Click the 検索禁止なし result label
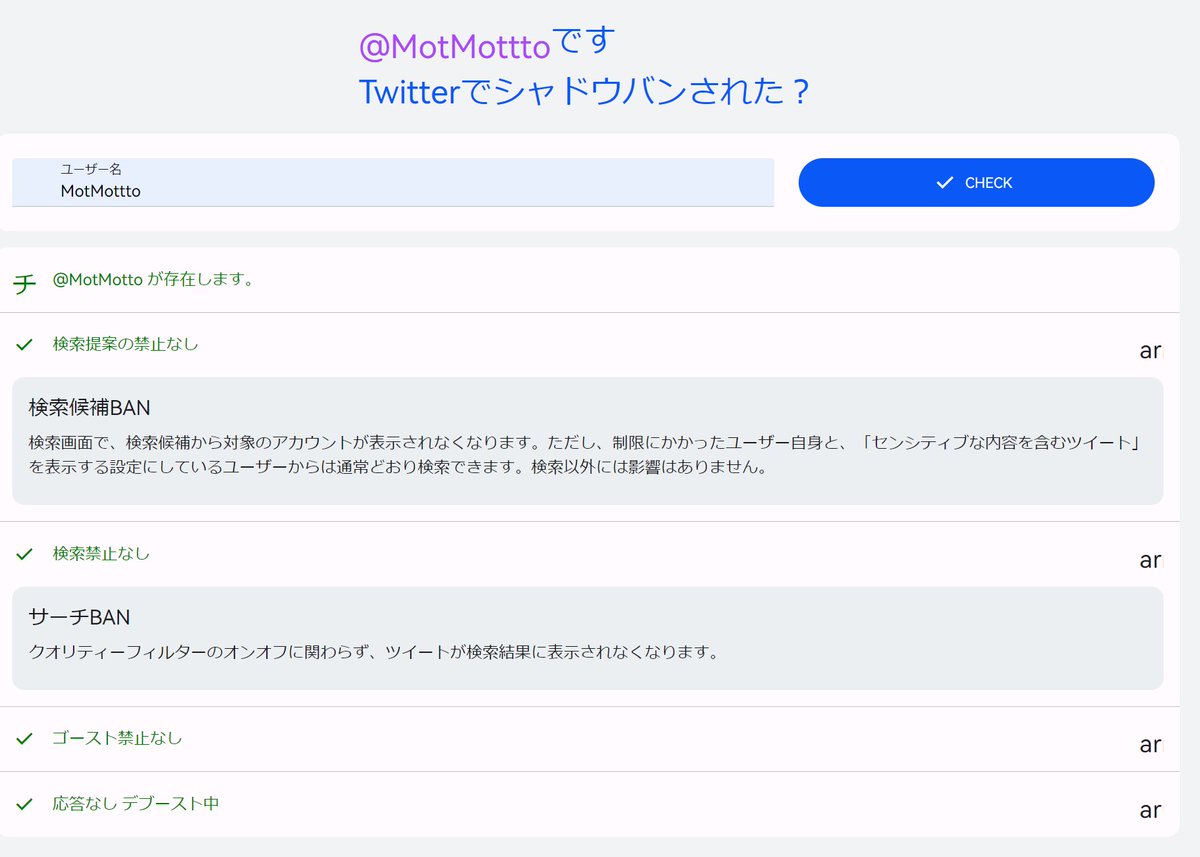This screenshot has height=857, width=1200. [x=101, y=553]
